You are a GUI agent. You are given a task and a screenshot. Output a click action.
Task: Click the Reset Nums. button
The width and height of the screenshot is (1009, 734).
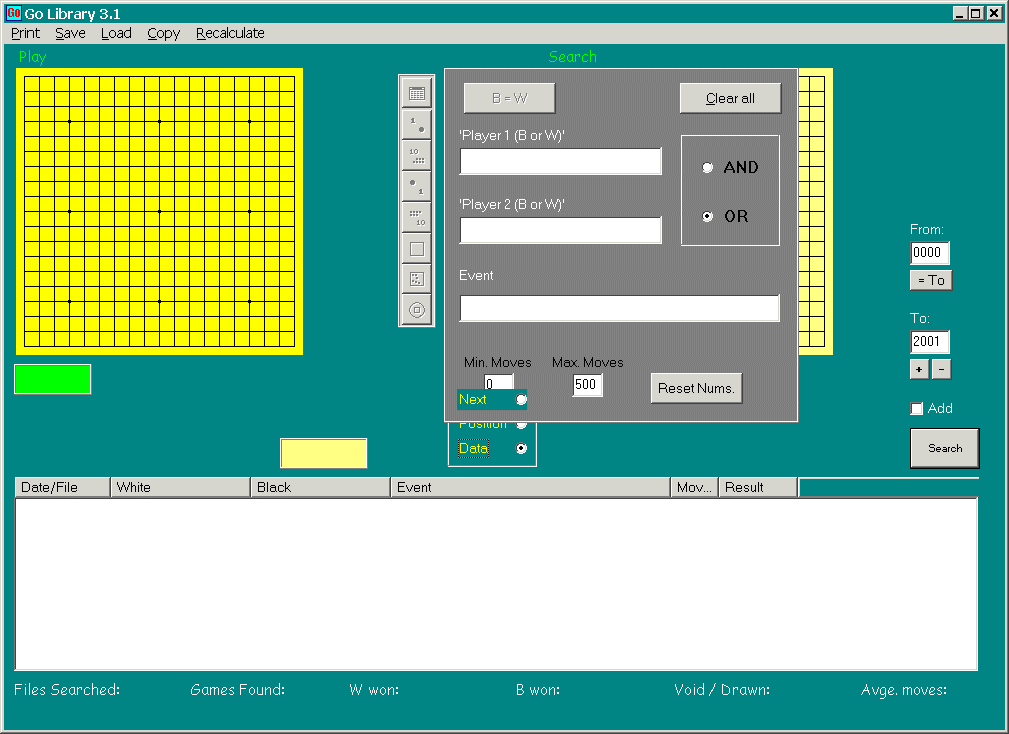(x=696, y=389)
